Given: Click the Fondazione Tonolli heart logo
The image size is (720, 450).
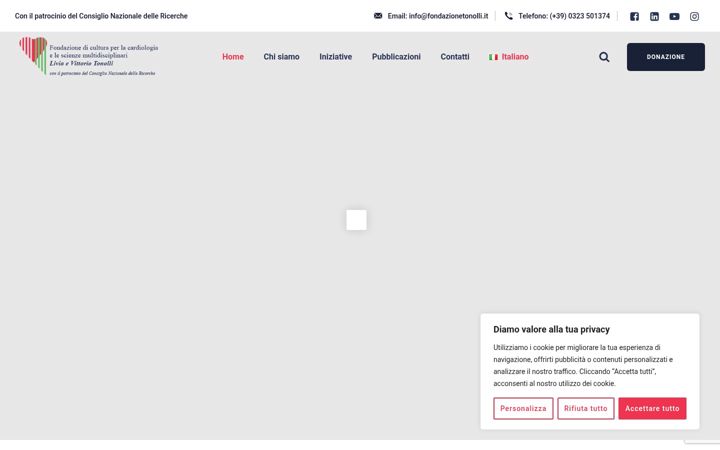Looking at the screenshot, I should coord(89,56).
